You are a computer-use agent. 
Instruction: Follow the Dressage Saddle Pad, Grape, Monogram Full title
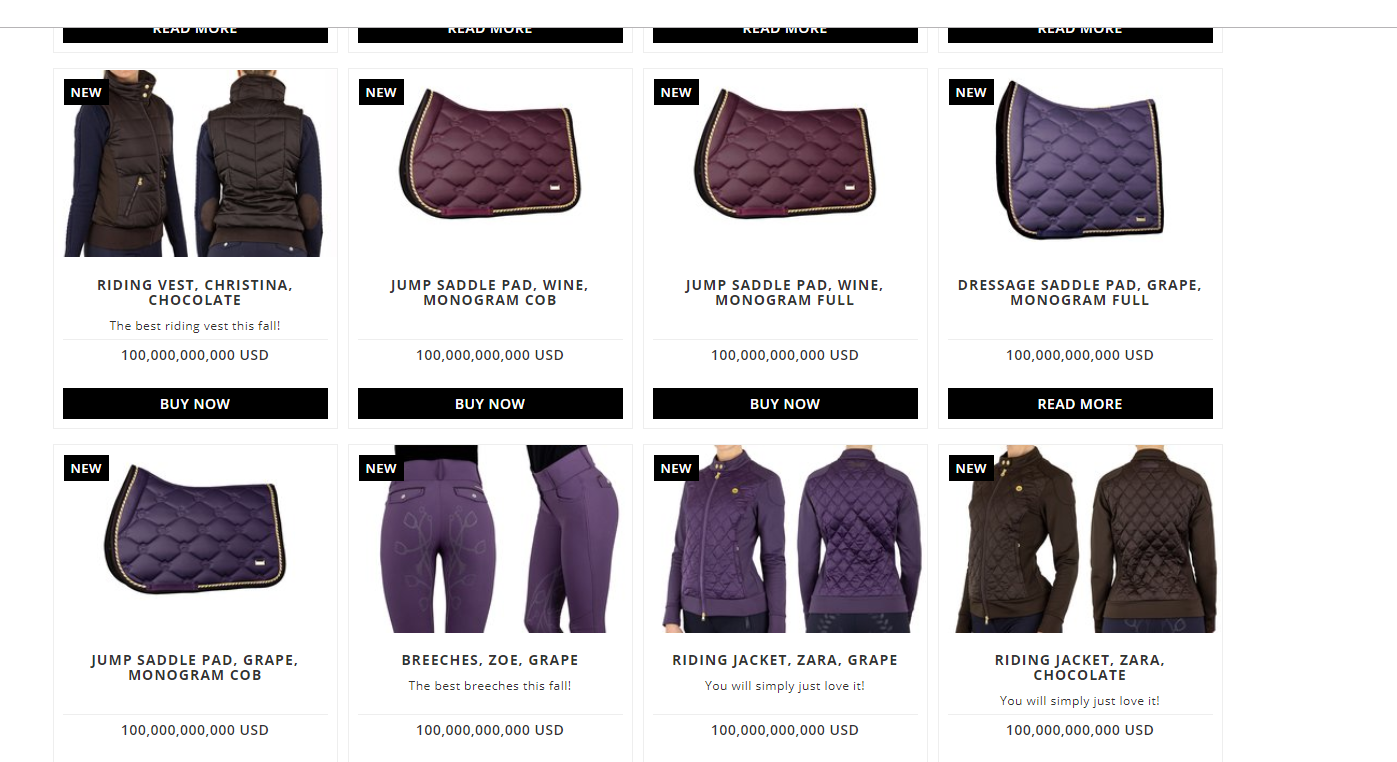coord(1080,292)
